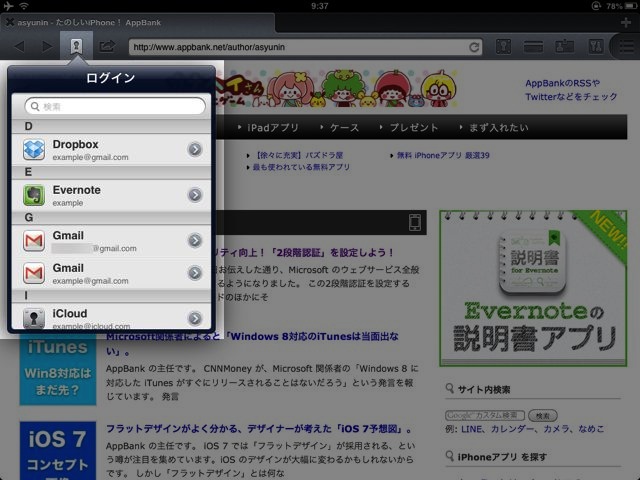Click the first Gmail envelope icon
640x480 pixels.
(x=34, y=241)
